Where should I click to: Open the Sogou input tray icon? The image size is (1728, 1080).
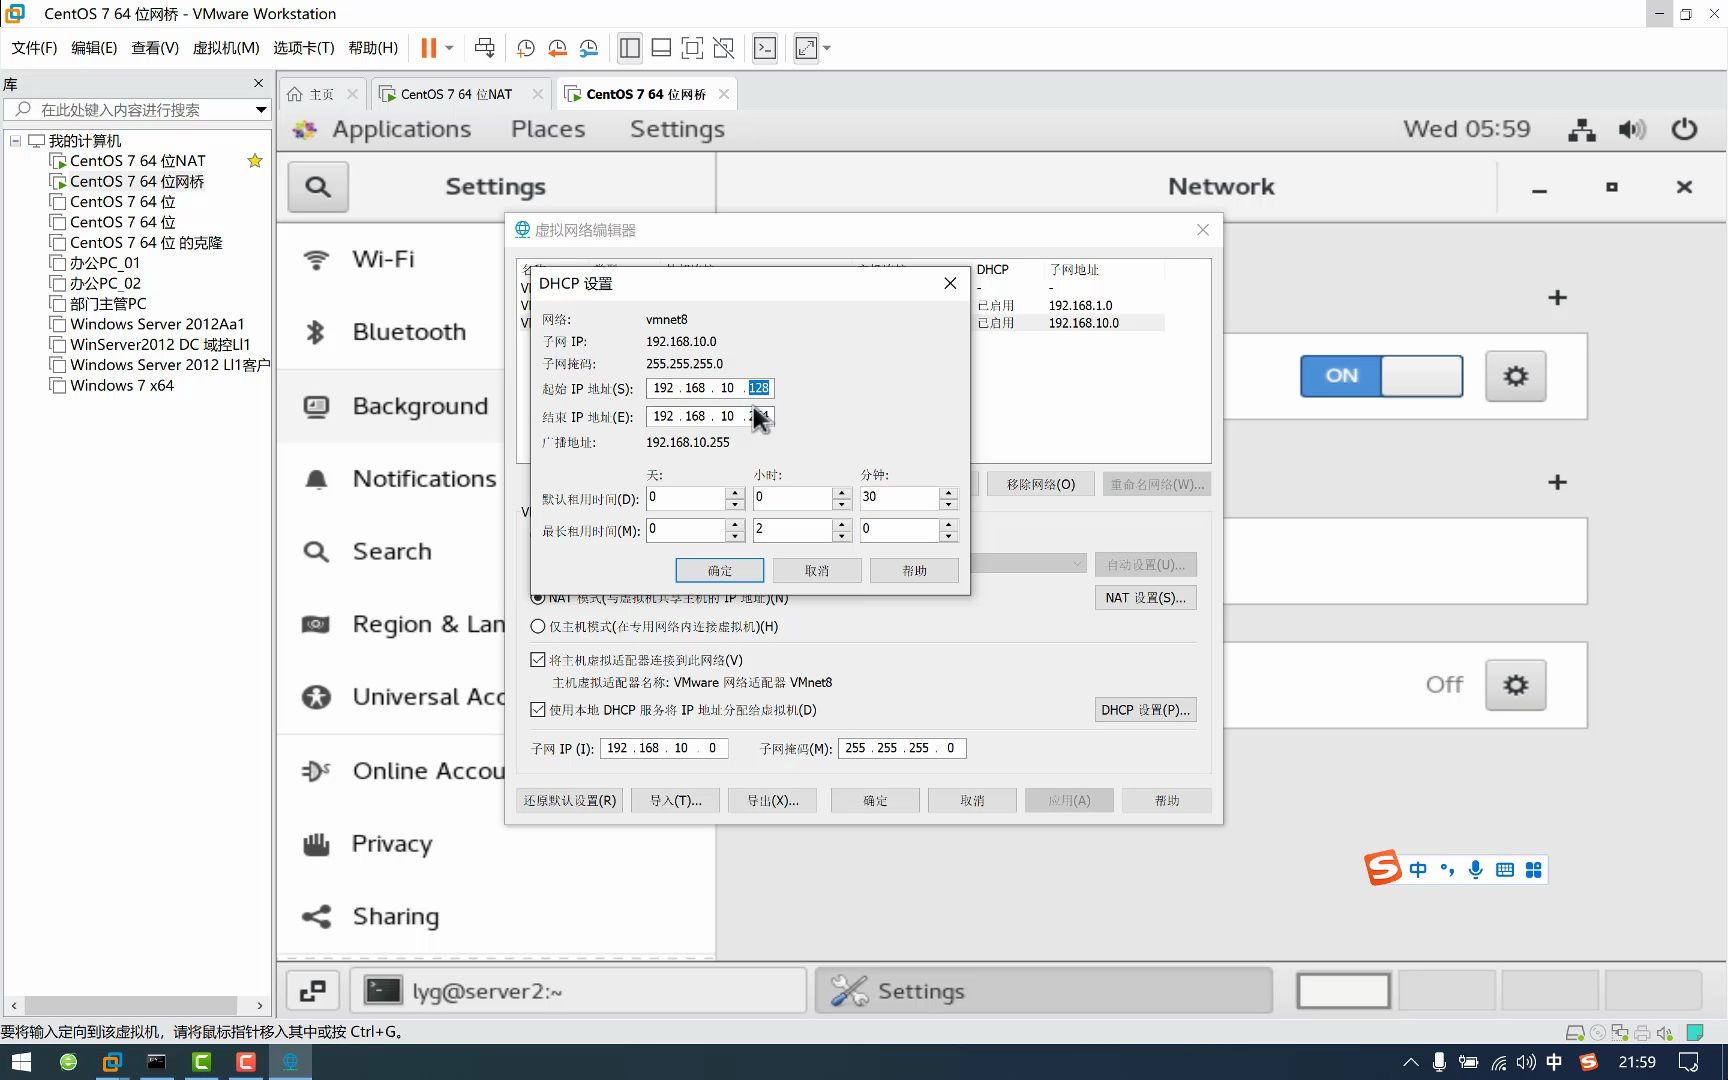[x=1590, y=1062]
